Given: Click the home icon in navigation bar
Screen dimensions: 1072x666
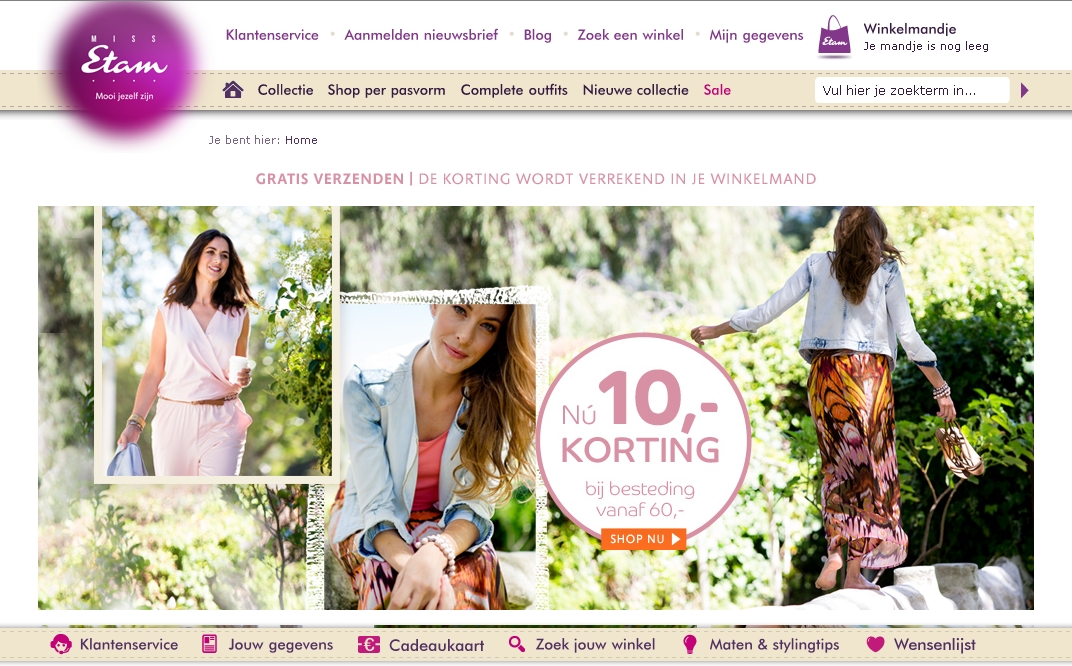Looking at the screenshot, I should (232, 90).
